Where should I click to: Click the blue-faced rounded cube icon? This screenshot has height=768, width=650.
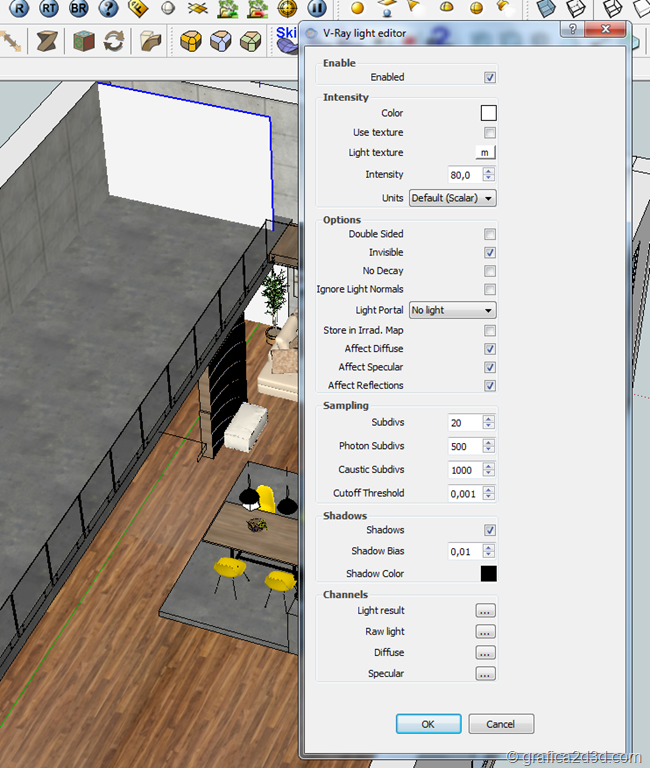click(221, 42)
